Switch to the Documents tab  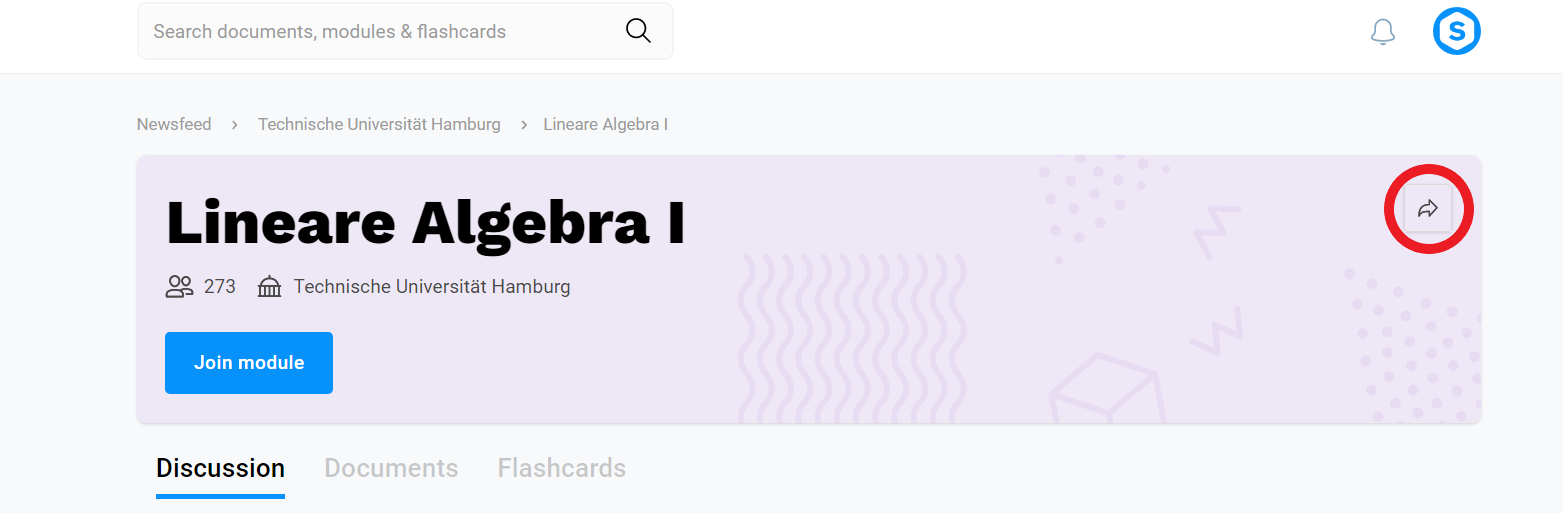391,468
